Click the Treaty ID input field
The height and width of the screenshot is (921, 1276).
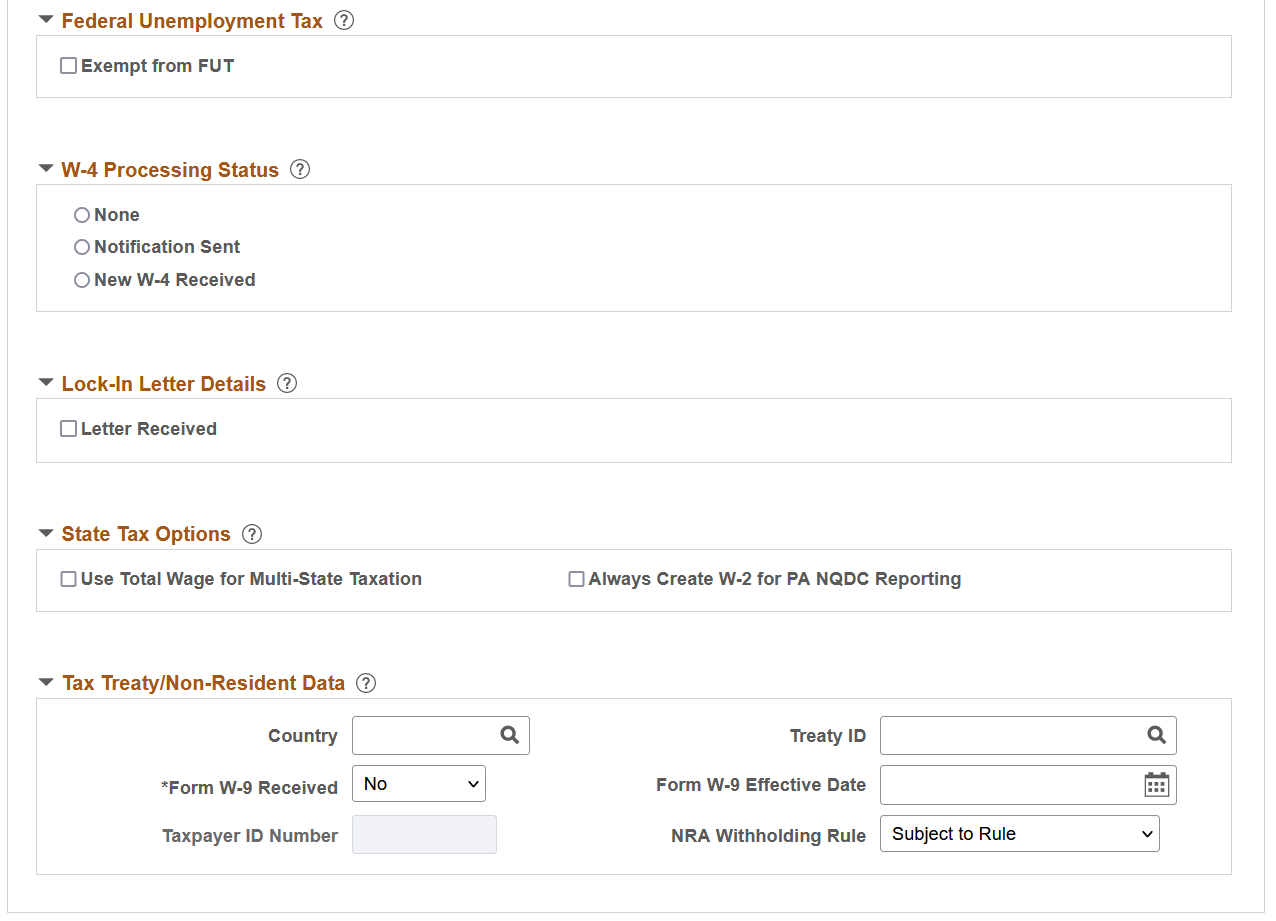[1000, 735]
